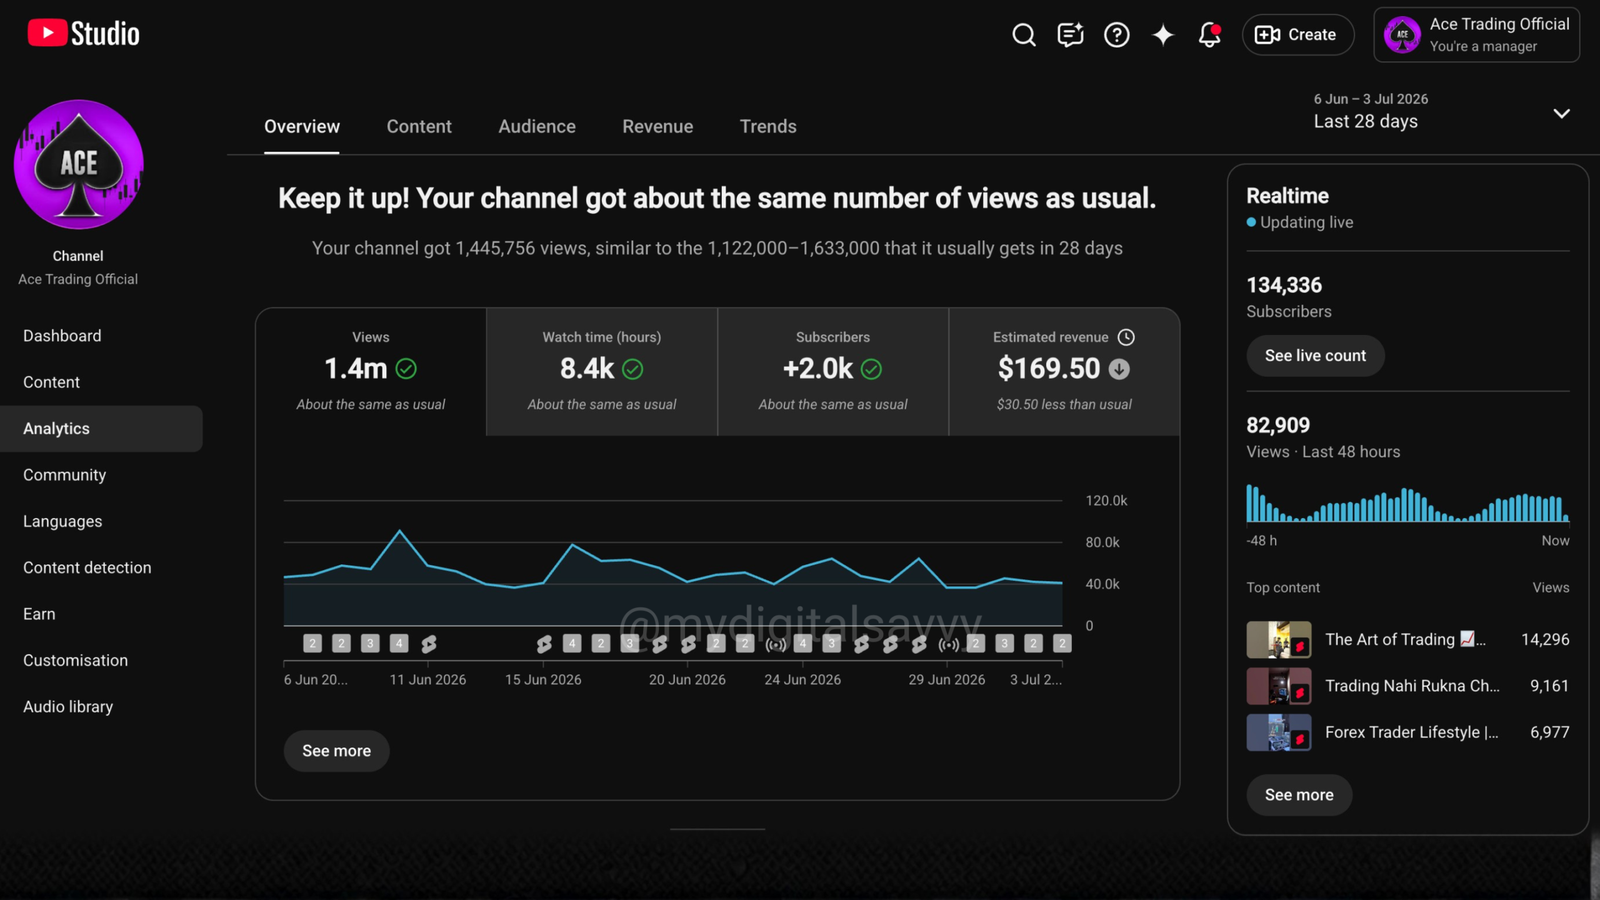Open Forex Trader Lifestyle top content row
1600x900 pixels.
1408,732
